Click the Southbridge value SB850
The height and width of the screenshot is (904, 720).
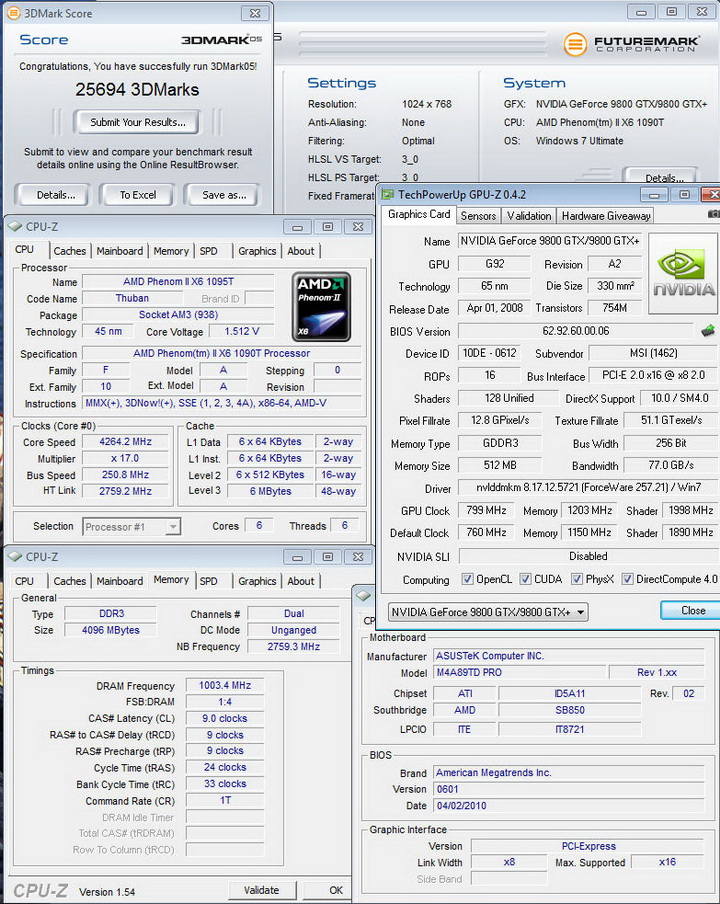(x=570, y=710)
